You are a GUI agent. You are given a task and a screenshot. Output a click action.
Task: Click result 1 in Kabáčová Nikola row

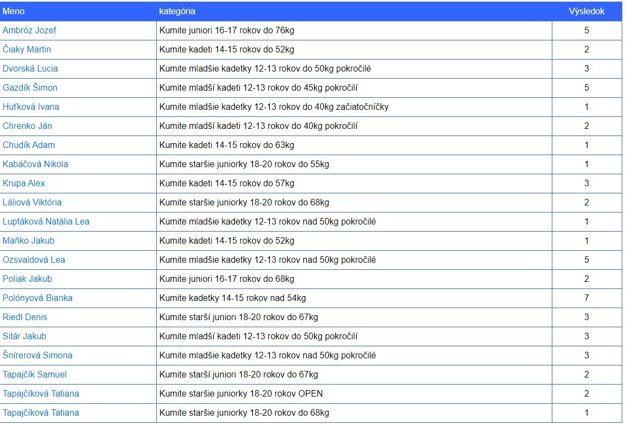[x=587, y=164]
